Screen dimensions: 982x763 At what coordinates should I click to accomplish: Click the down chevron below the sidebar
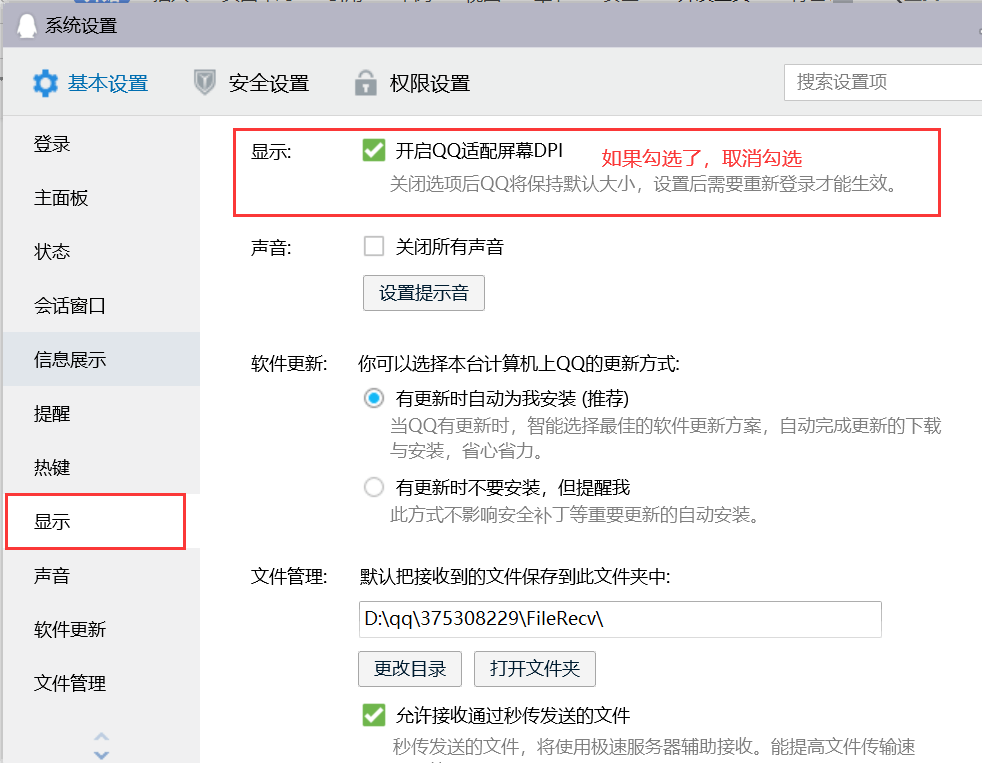[x=101, y=755]
